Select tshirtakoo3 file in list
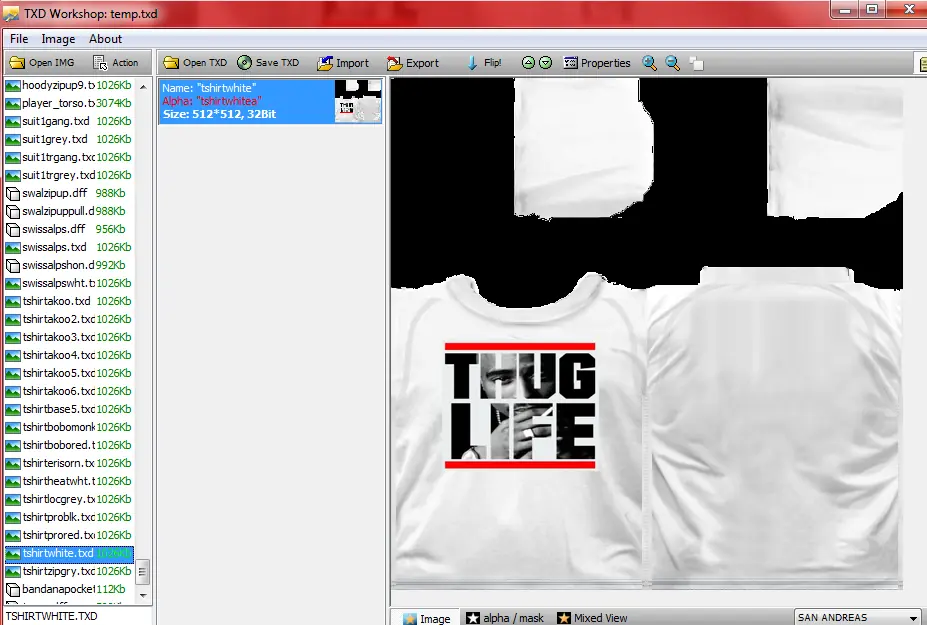The width and height of the screenshot is (927, 625). [69, 337]
